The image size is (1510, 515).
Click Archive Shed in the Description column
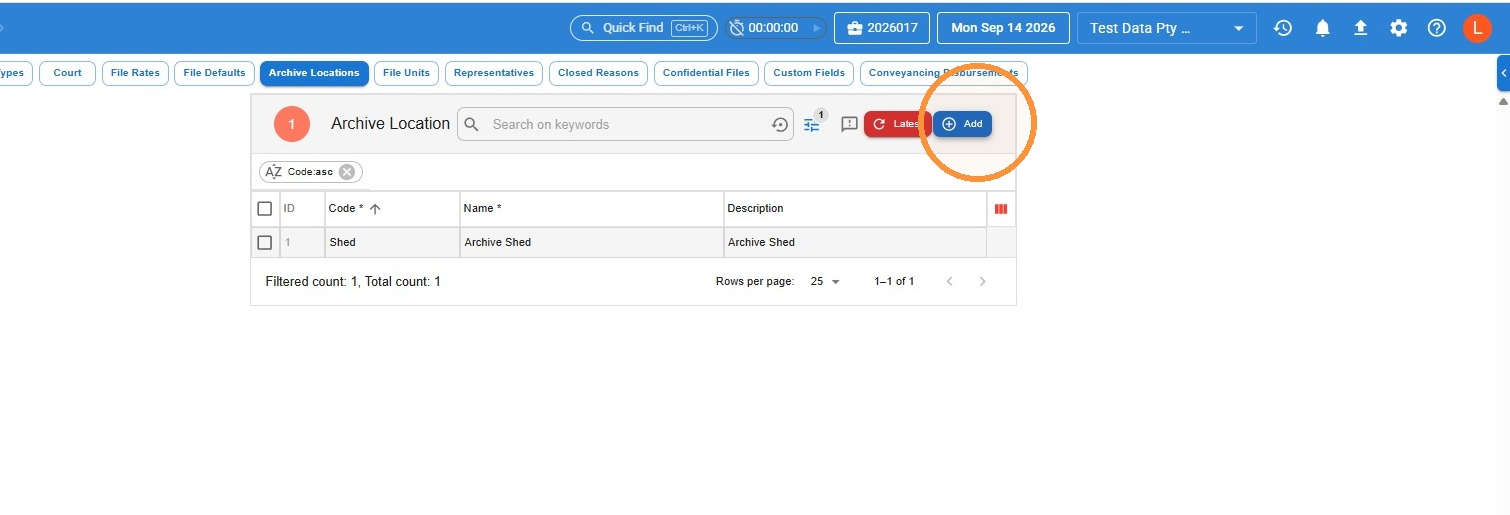click(855, 242)
